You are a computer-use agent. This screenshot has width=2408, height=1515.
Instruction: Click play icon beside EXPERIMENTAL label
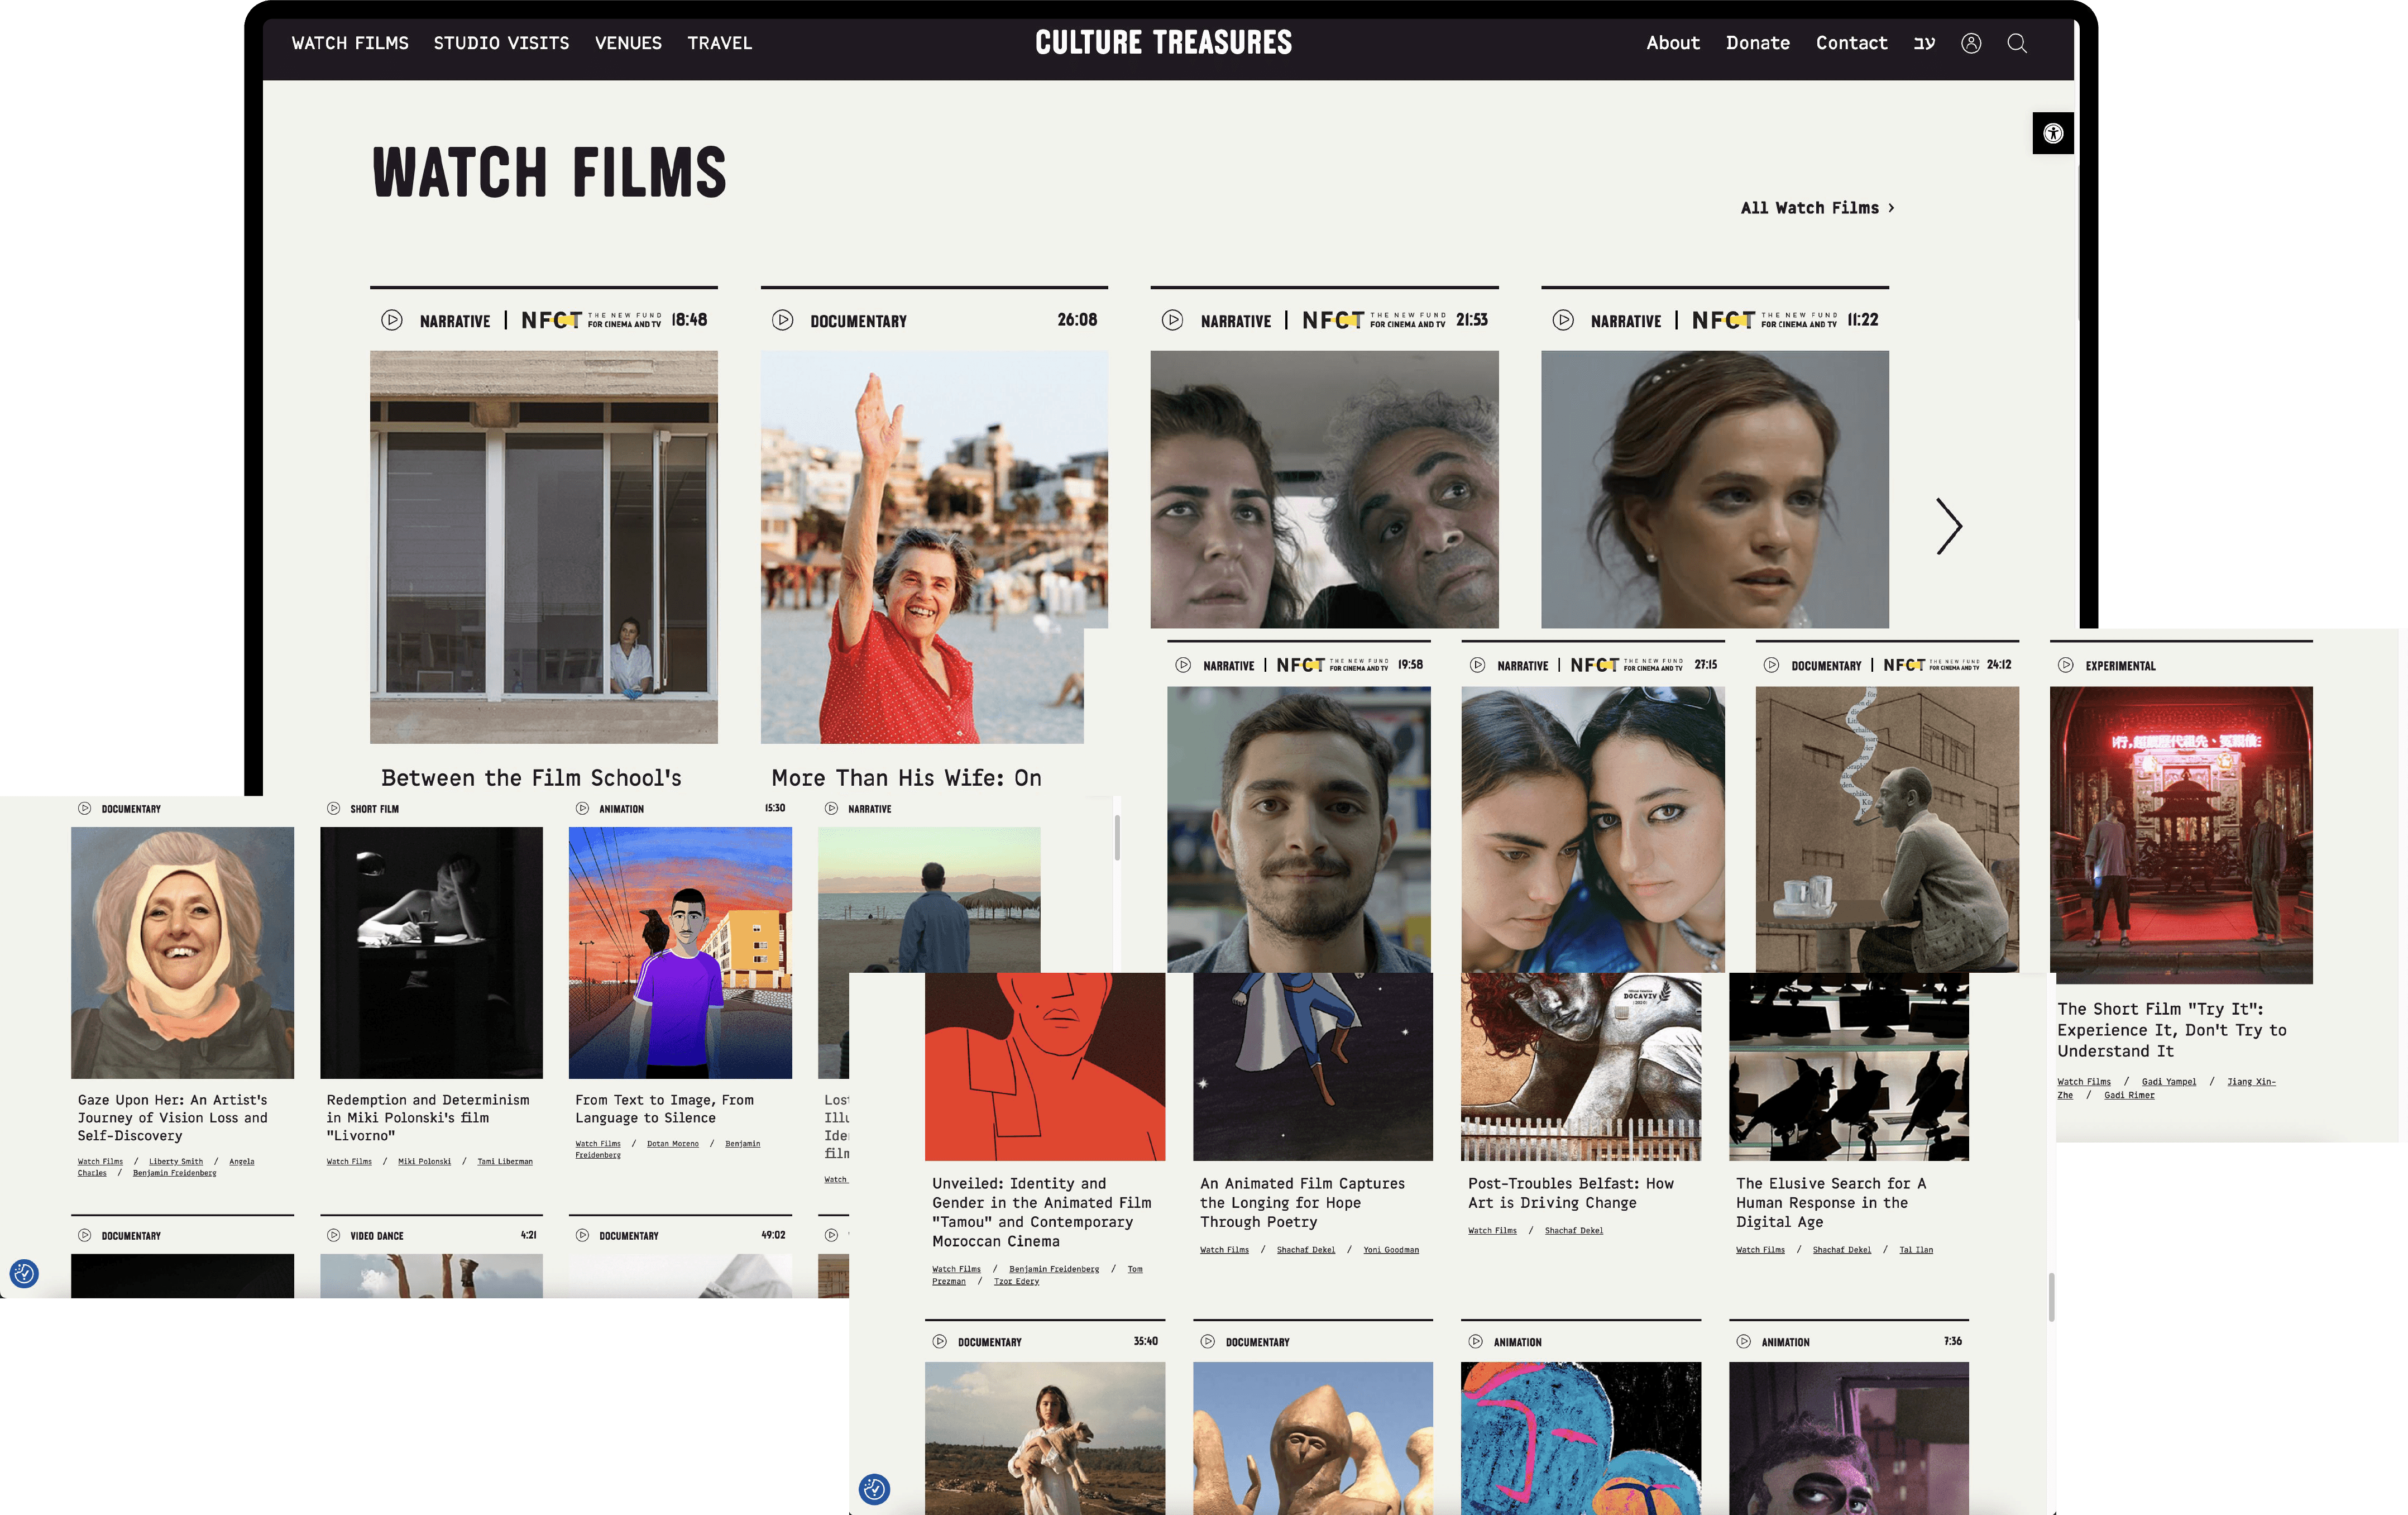[x=2065, y=666]
